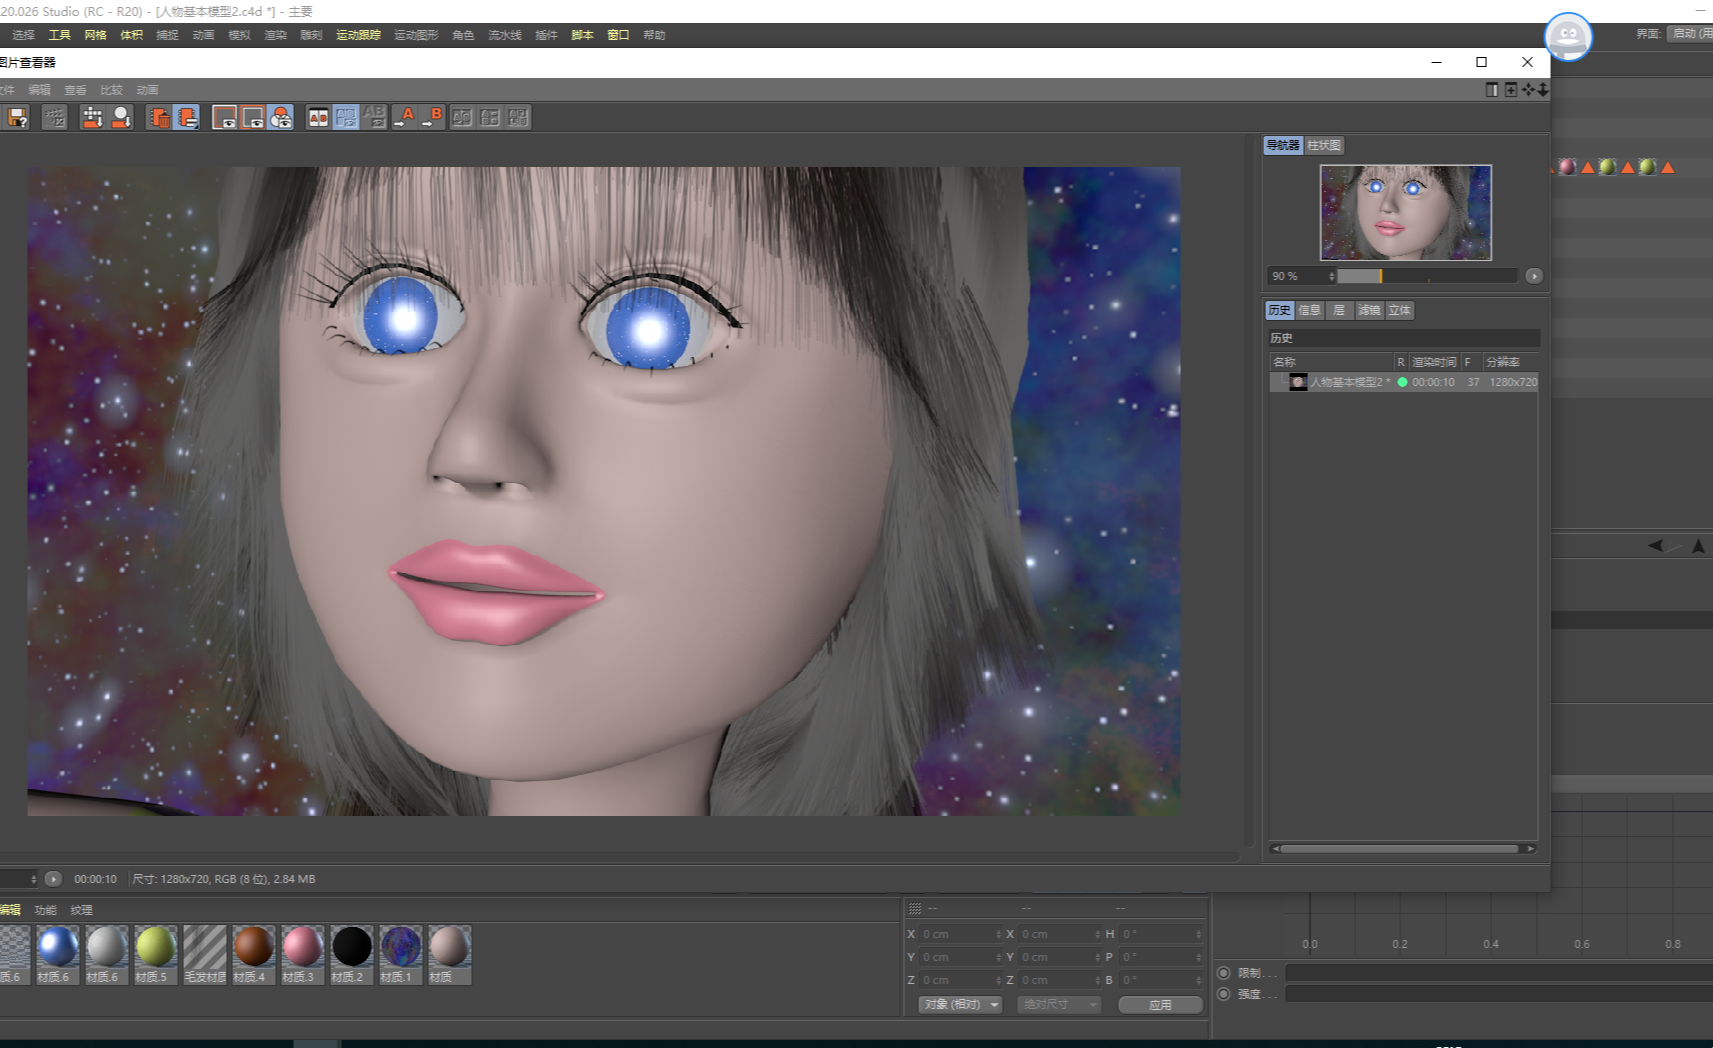Open the 对象 (相对) dropdown
This screenshot has height=1048, width=1713.
tap(960, 1004)
